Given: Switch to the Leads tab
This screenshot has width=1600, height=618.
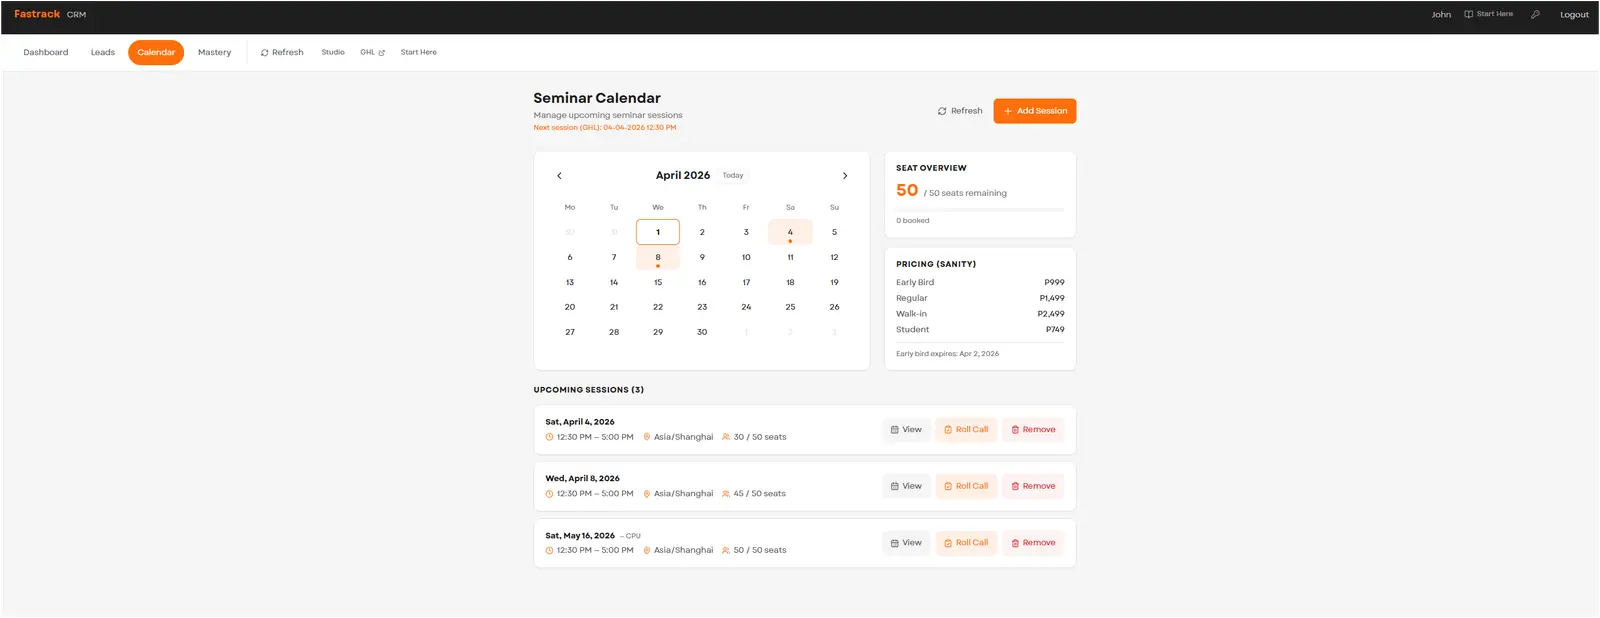Looking at the screenshot, I should pos(103,52).
